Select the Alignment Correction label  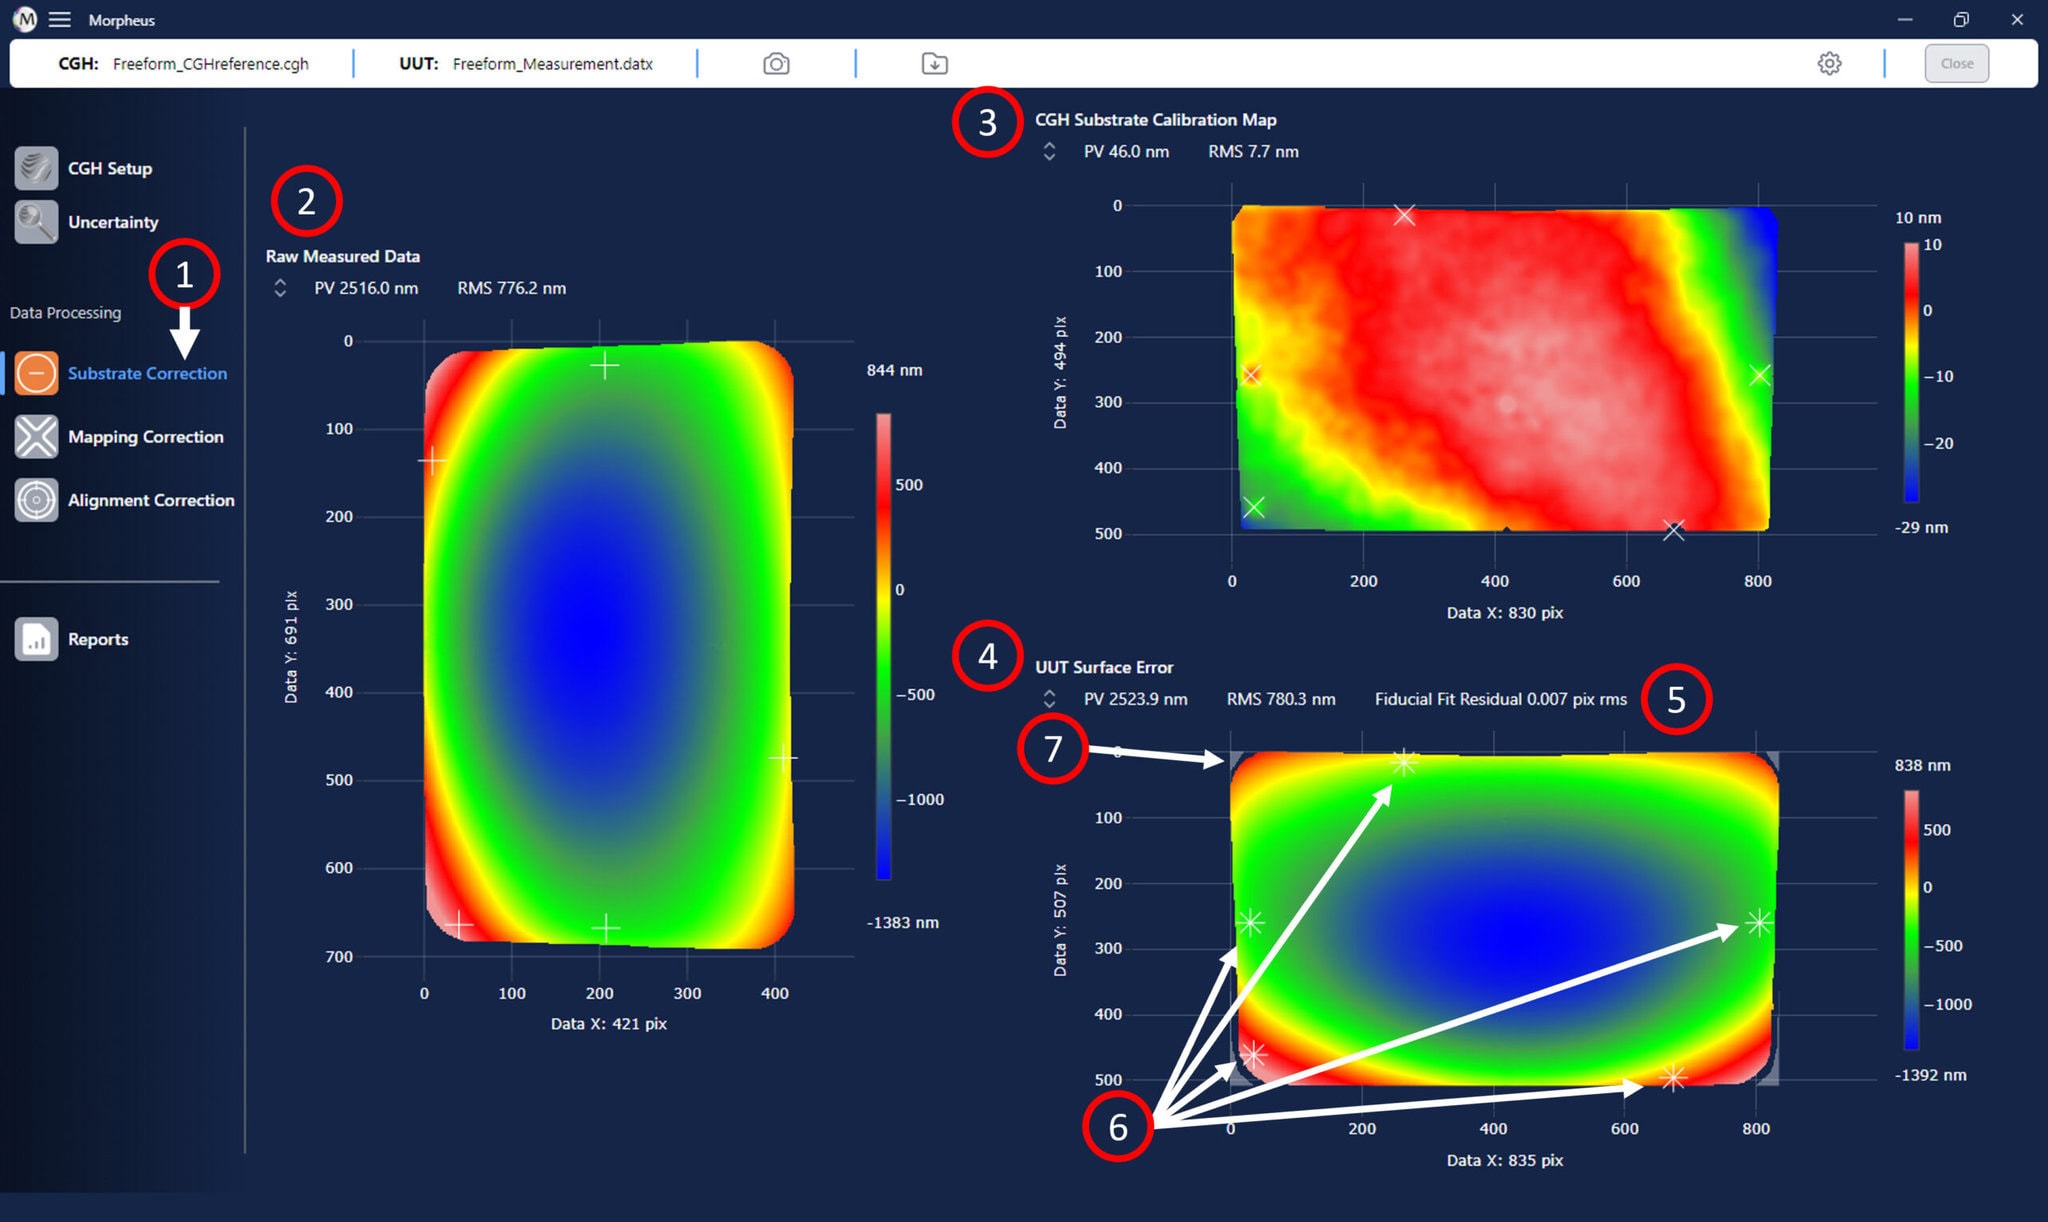coord(151,500)
